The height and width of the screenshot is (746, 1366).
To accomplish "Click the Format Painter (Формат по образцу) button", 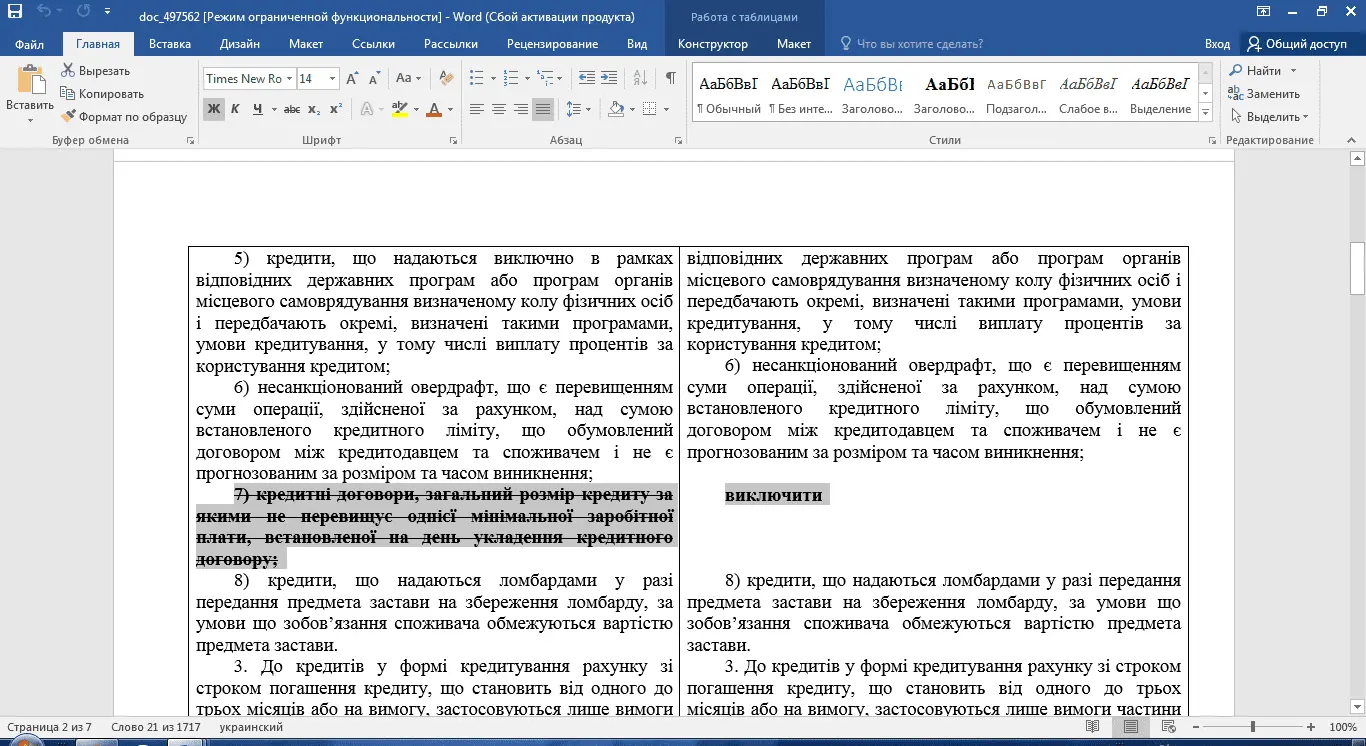I will pos(124,117).
